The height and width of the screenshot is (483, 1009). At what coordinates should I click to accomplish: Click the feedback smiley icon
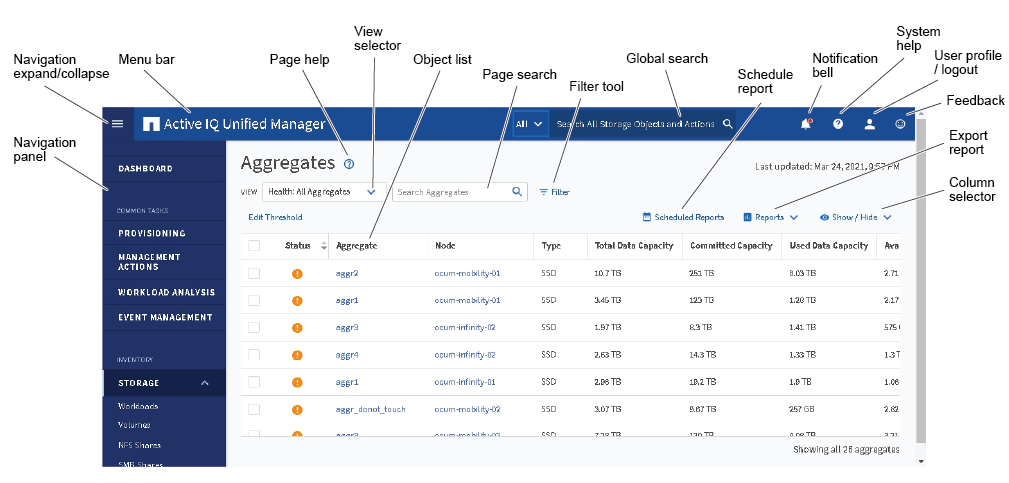[x=900, y=124]
